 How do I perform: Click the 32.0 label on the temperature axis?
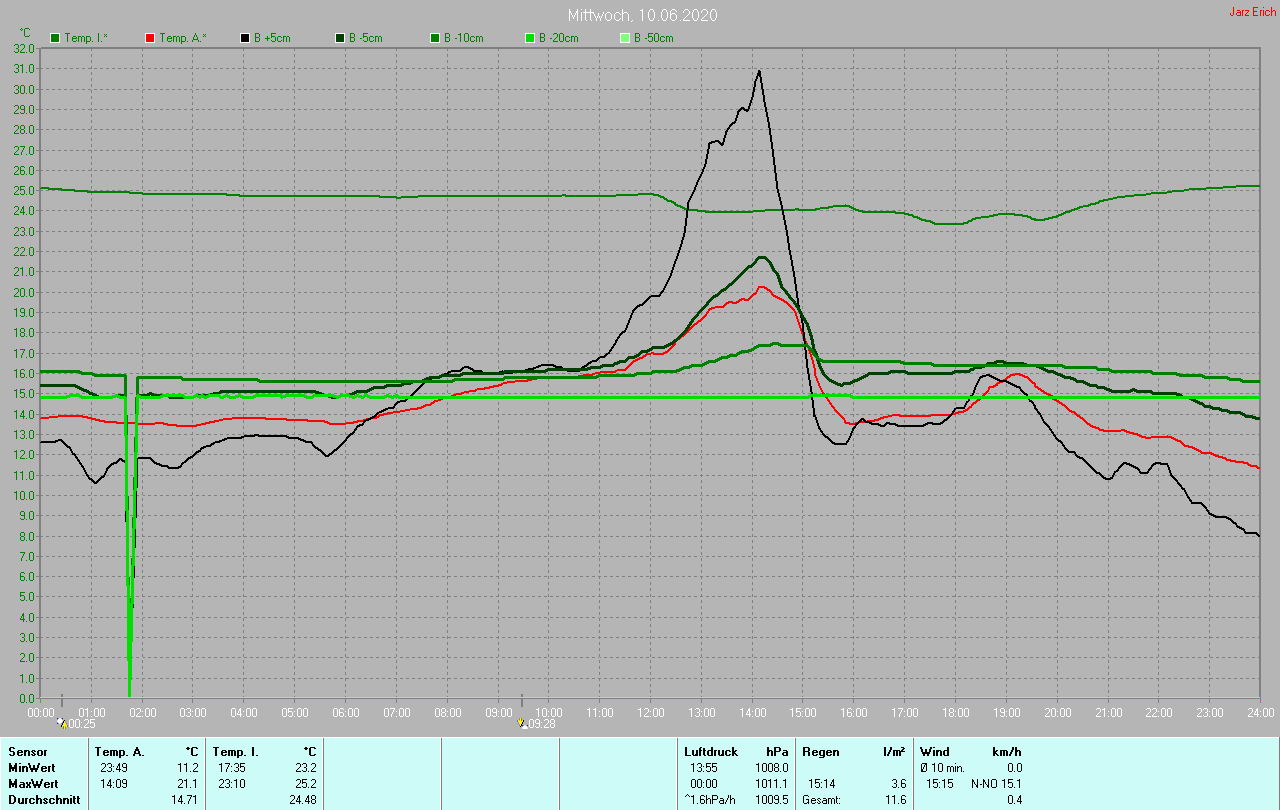point(24,48)
